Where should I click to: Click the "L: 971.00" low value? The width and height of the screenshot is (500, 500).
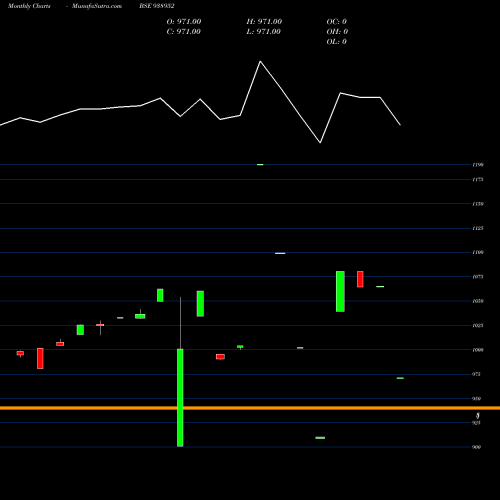tap(263, 32)
